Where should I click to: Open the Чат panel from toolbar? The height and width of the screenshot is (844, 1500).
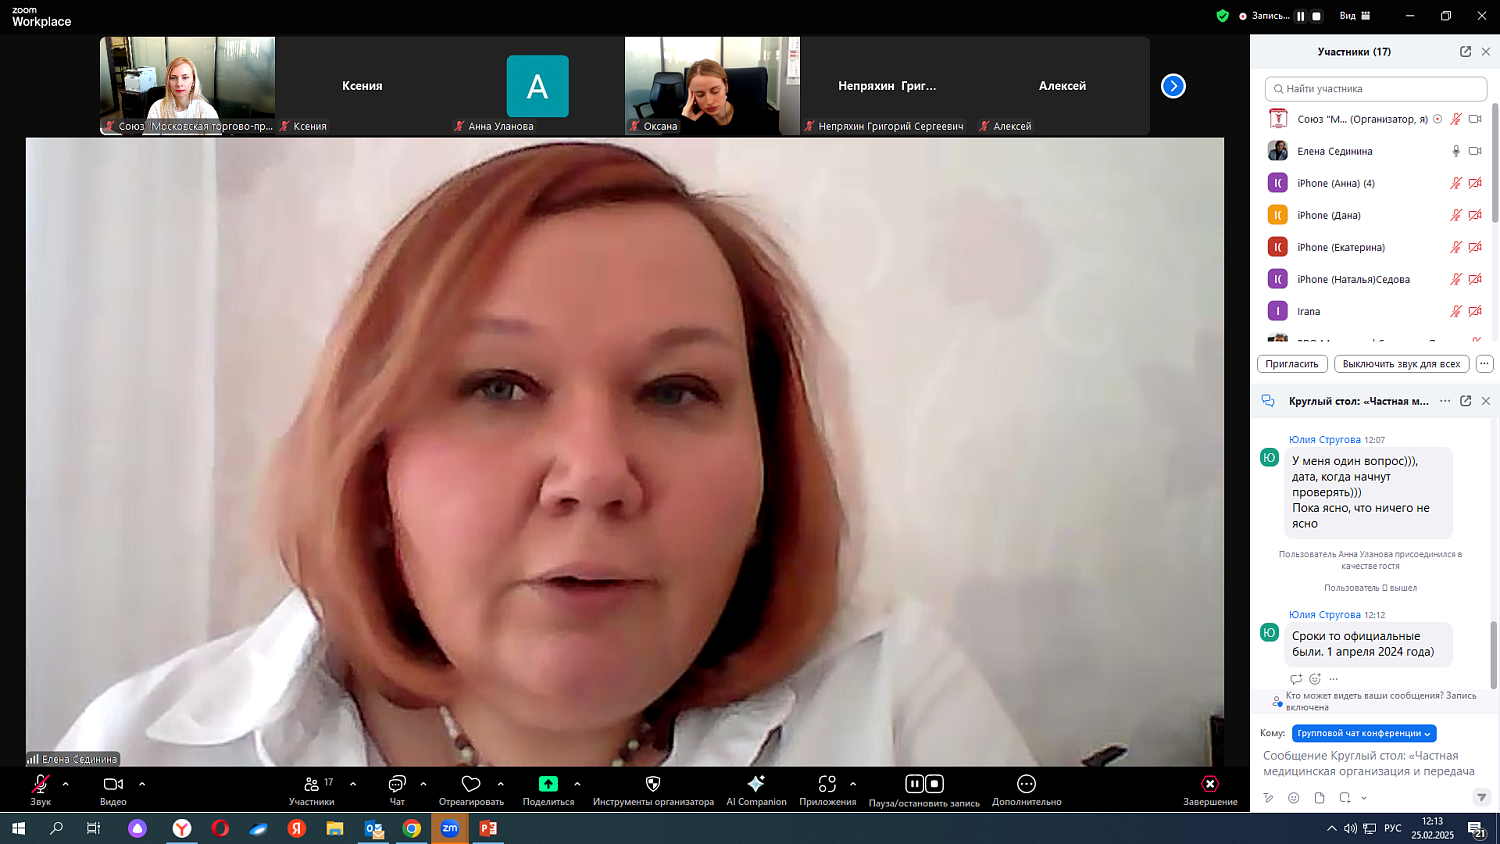(397, 785)
